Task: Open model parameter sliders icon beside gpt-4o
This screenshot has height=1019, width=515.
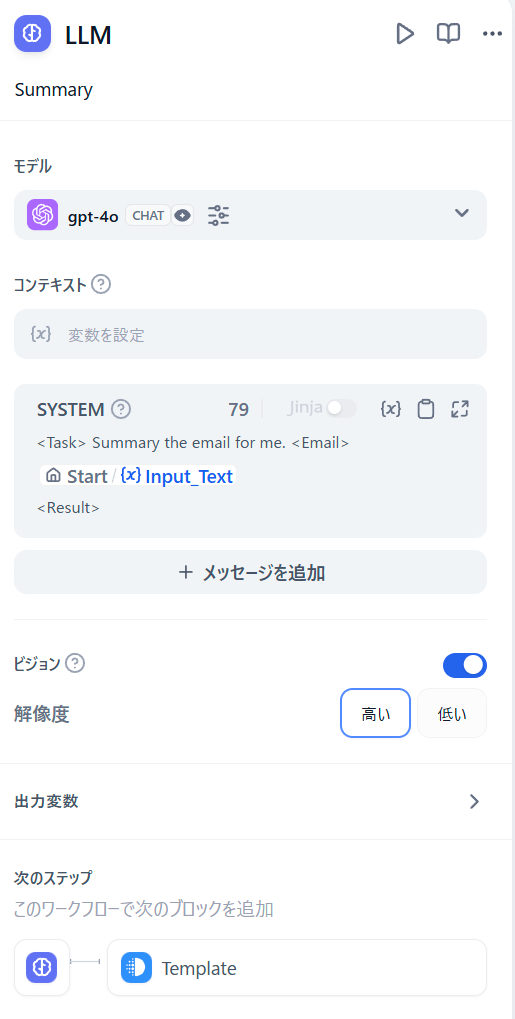Action: (218, 215)
